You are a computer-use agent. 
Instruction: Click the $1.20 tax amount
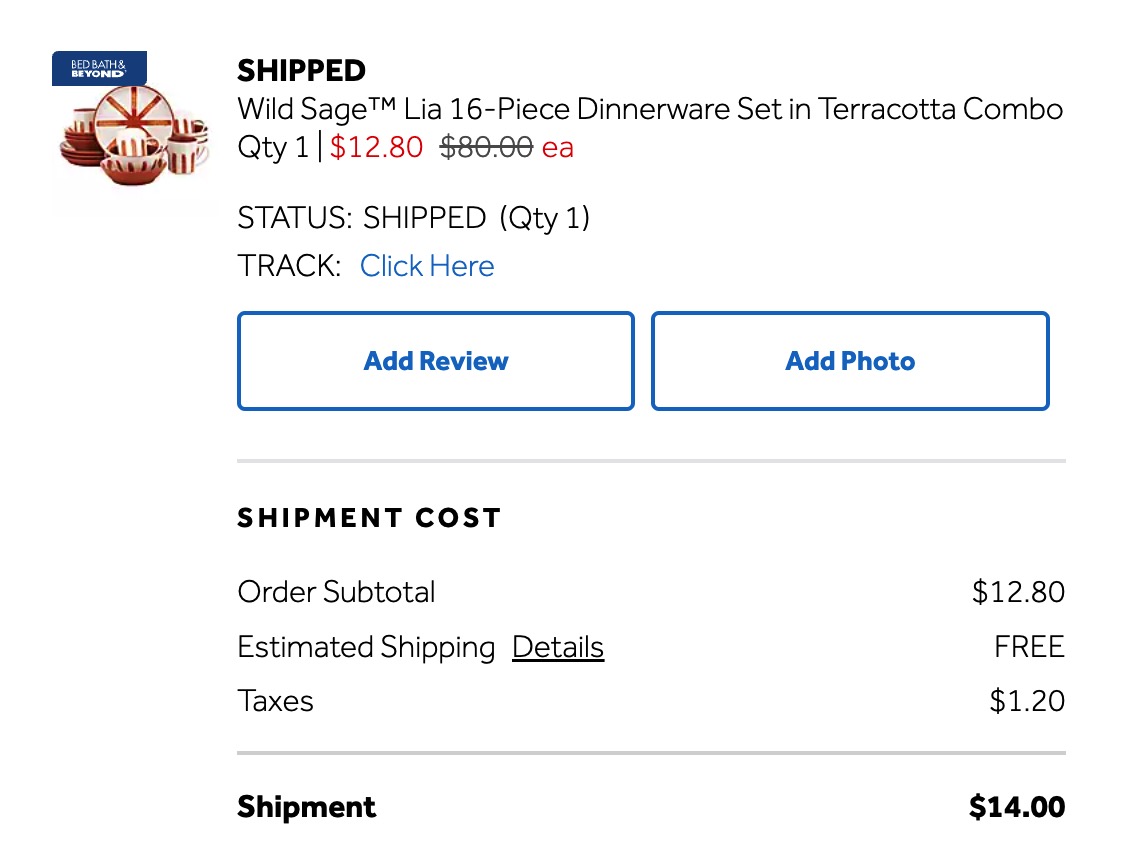pos(1027,701)
